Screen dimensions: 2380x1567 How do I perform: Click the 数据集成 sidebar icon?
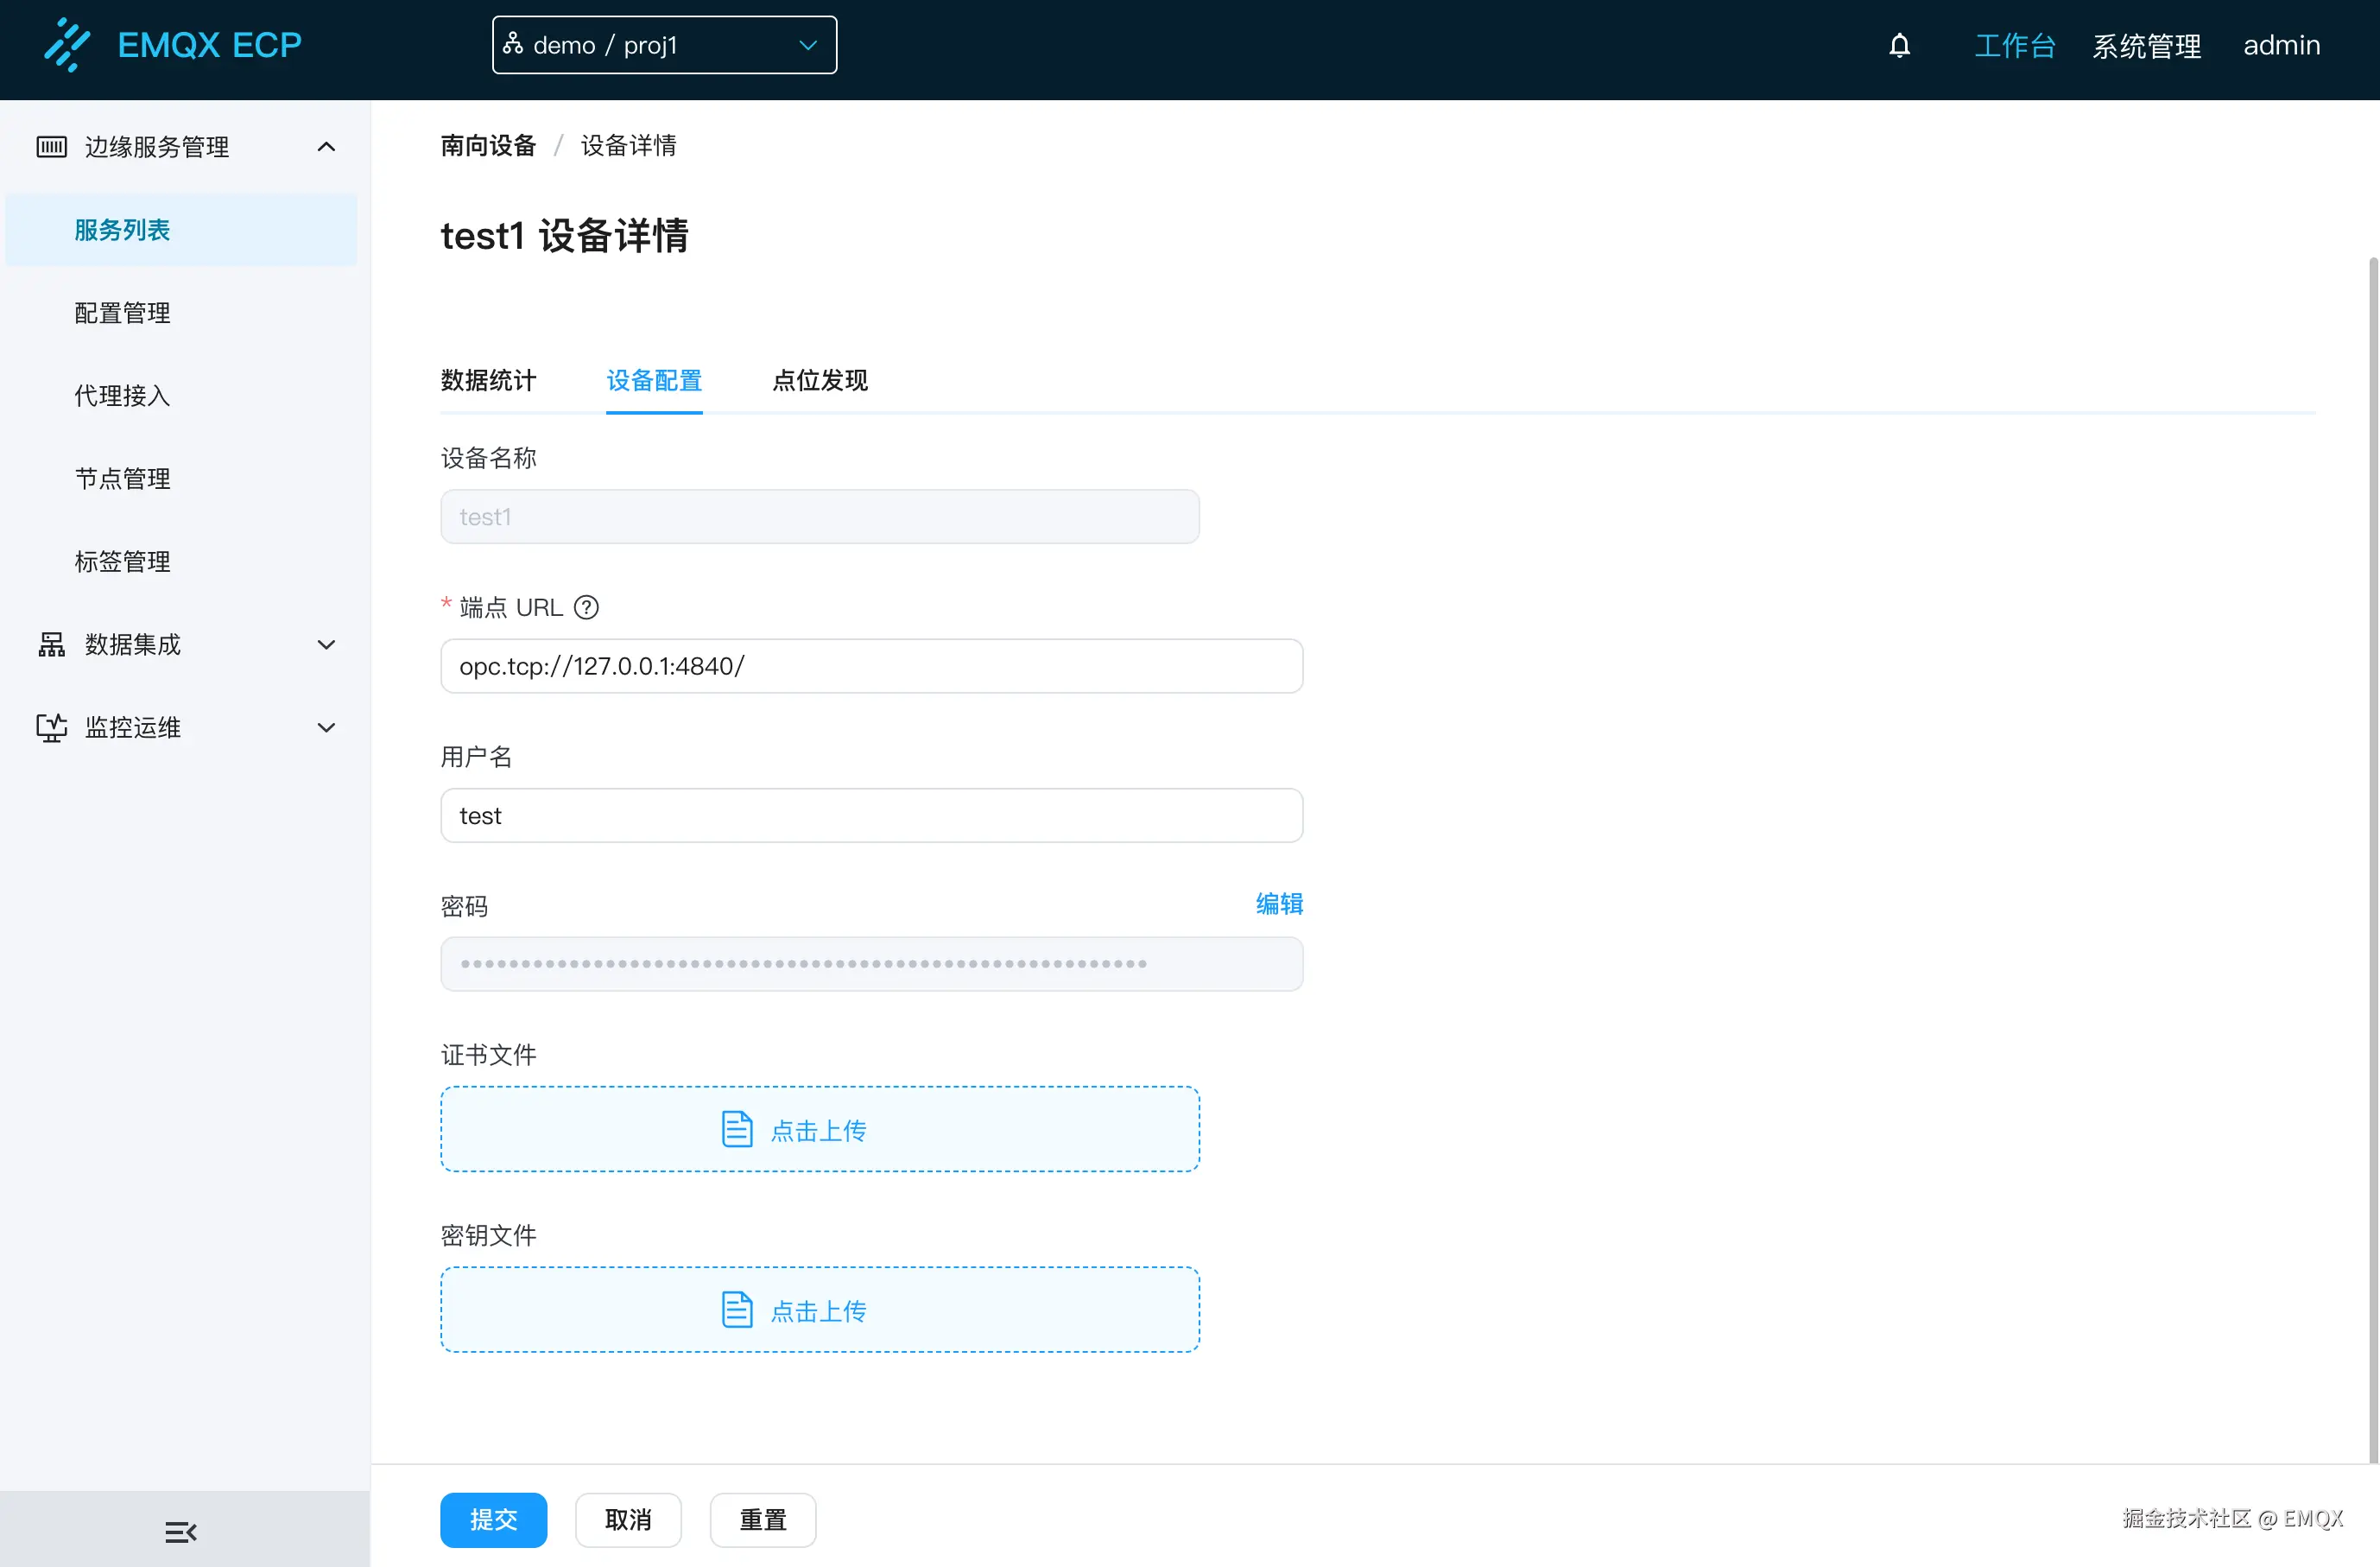tap(51, 645)
